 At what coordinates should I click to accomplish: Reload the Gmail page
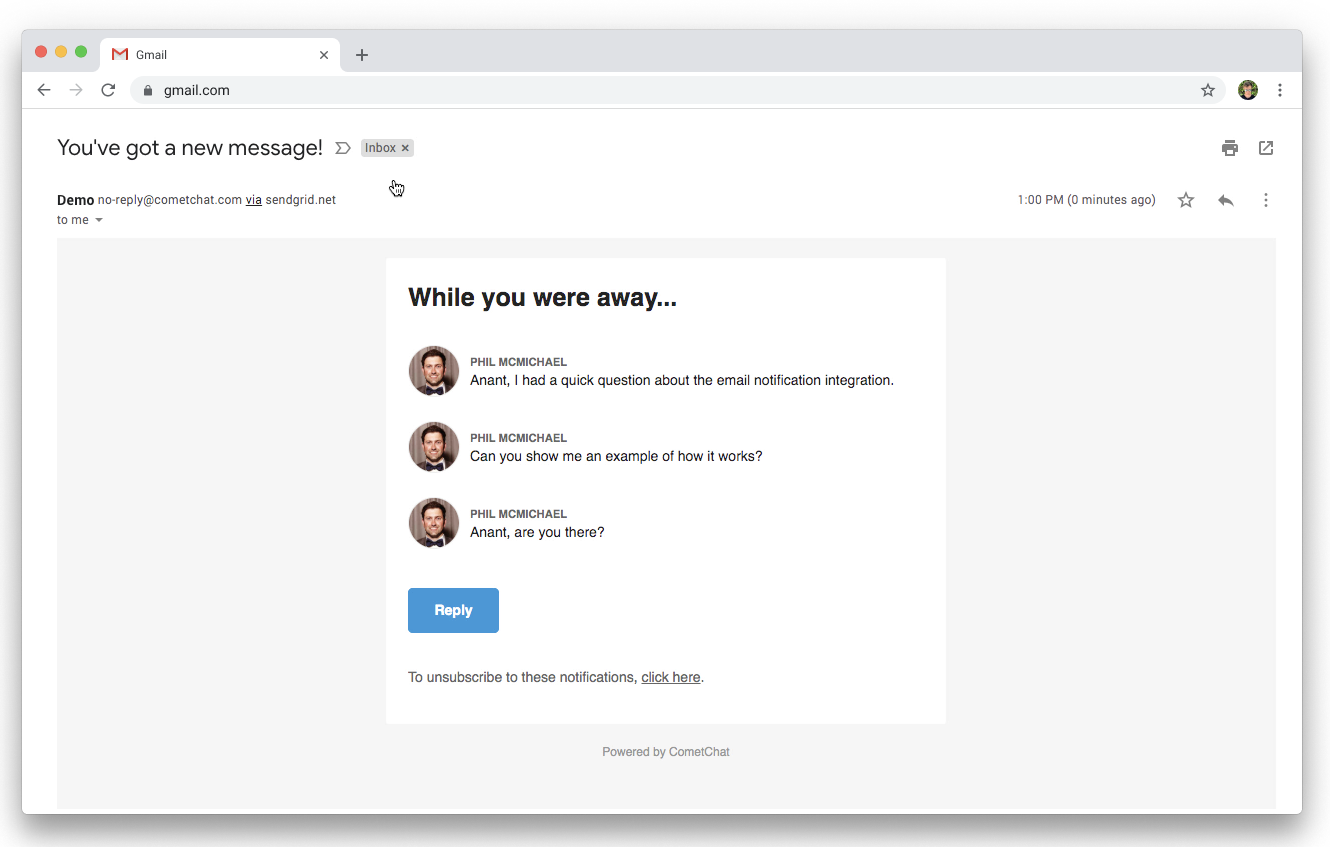(108, 90)
